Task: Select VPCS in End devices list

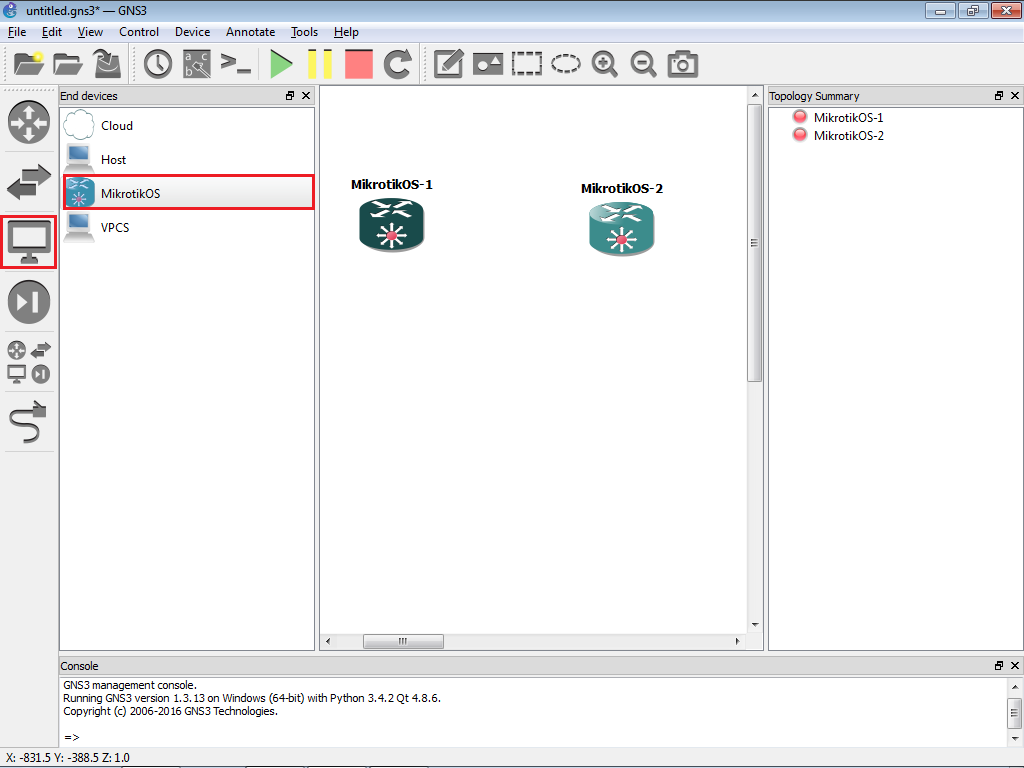Action: click(x=188, y=227)
